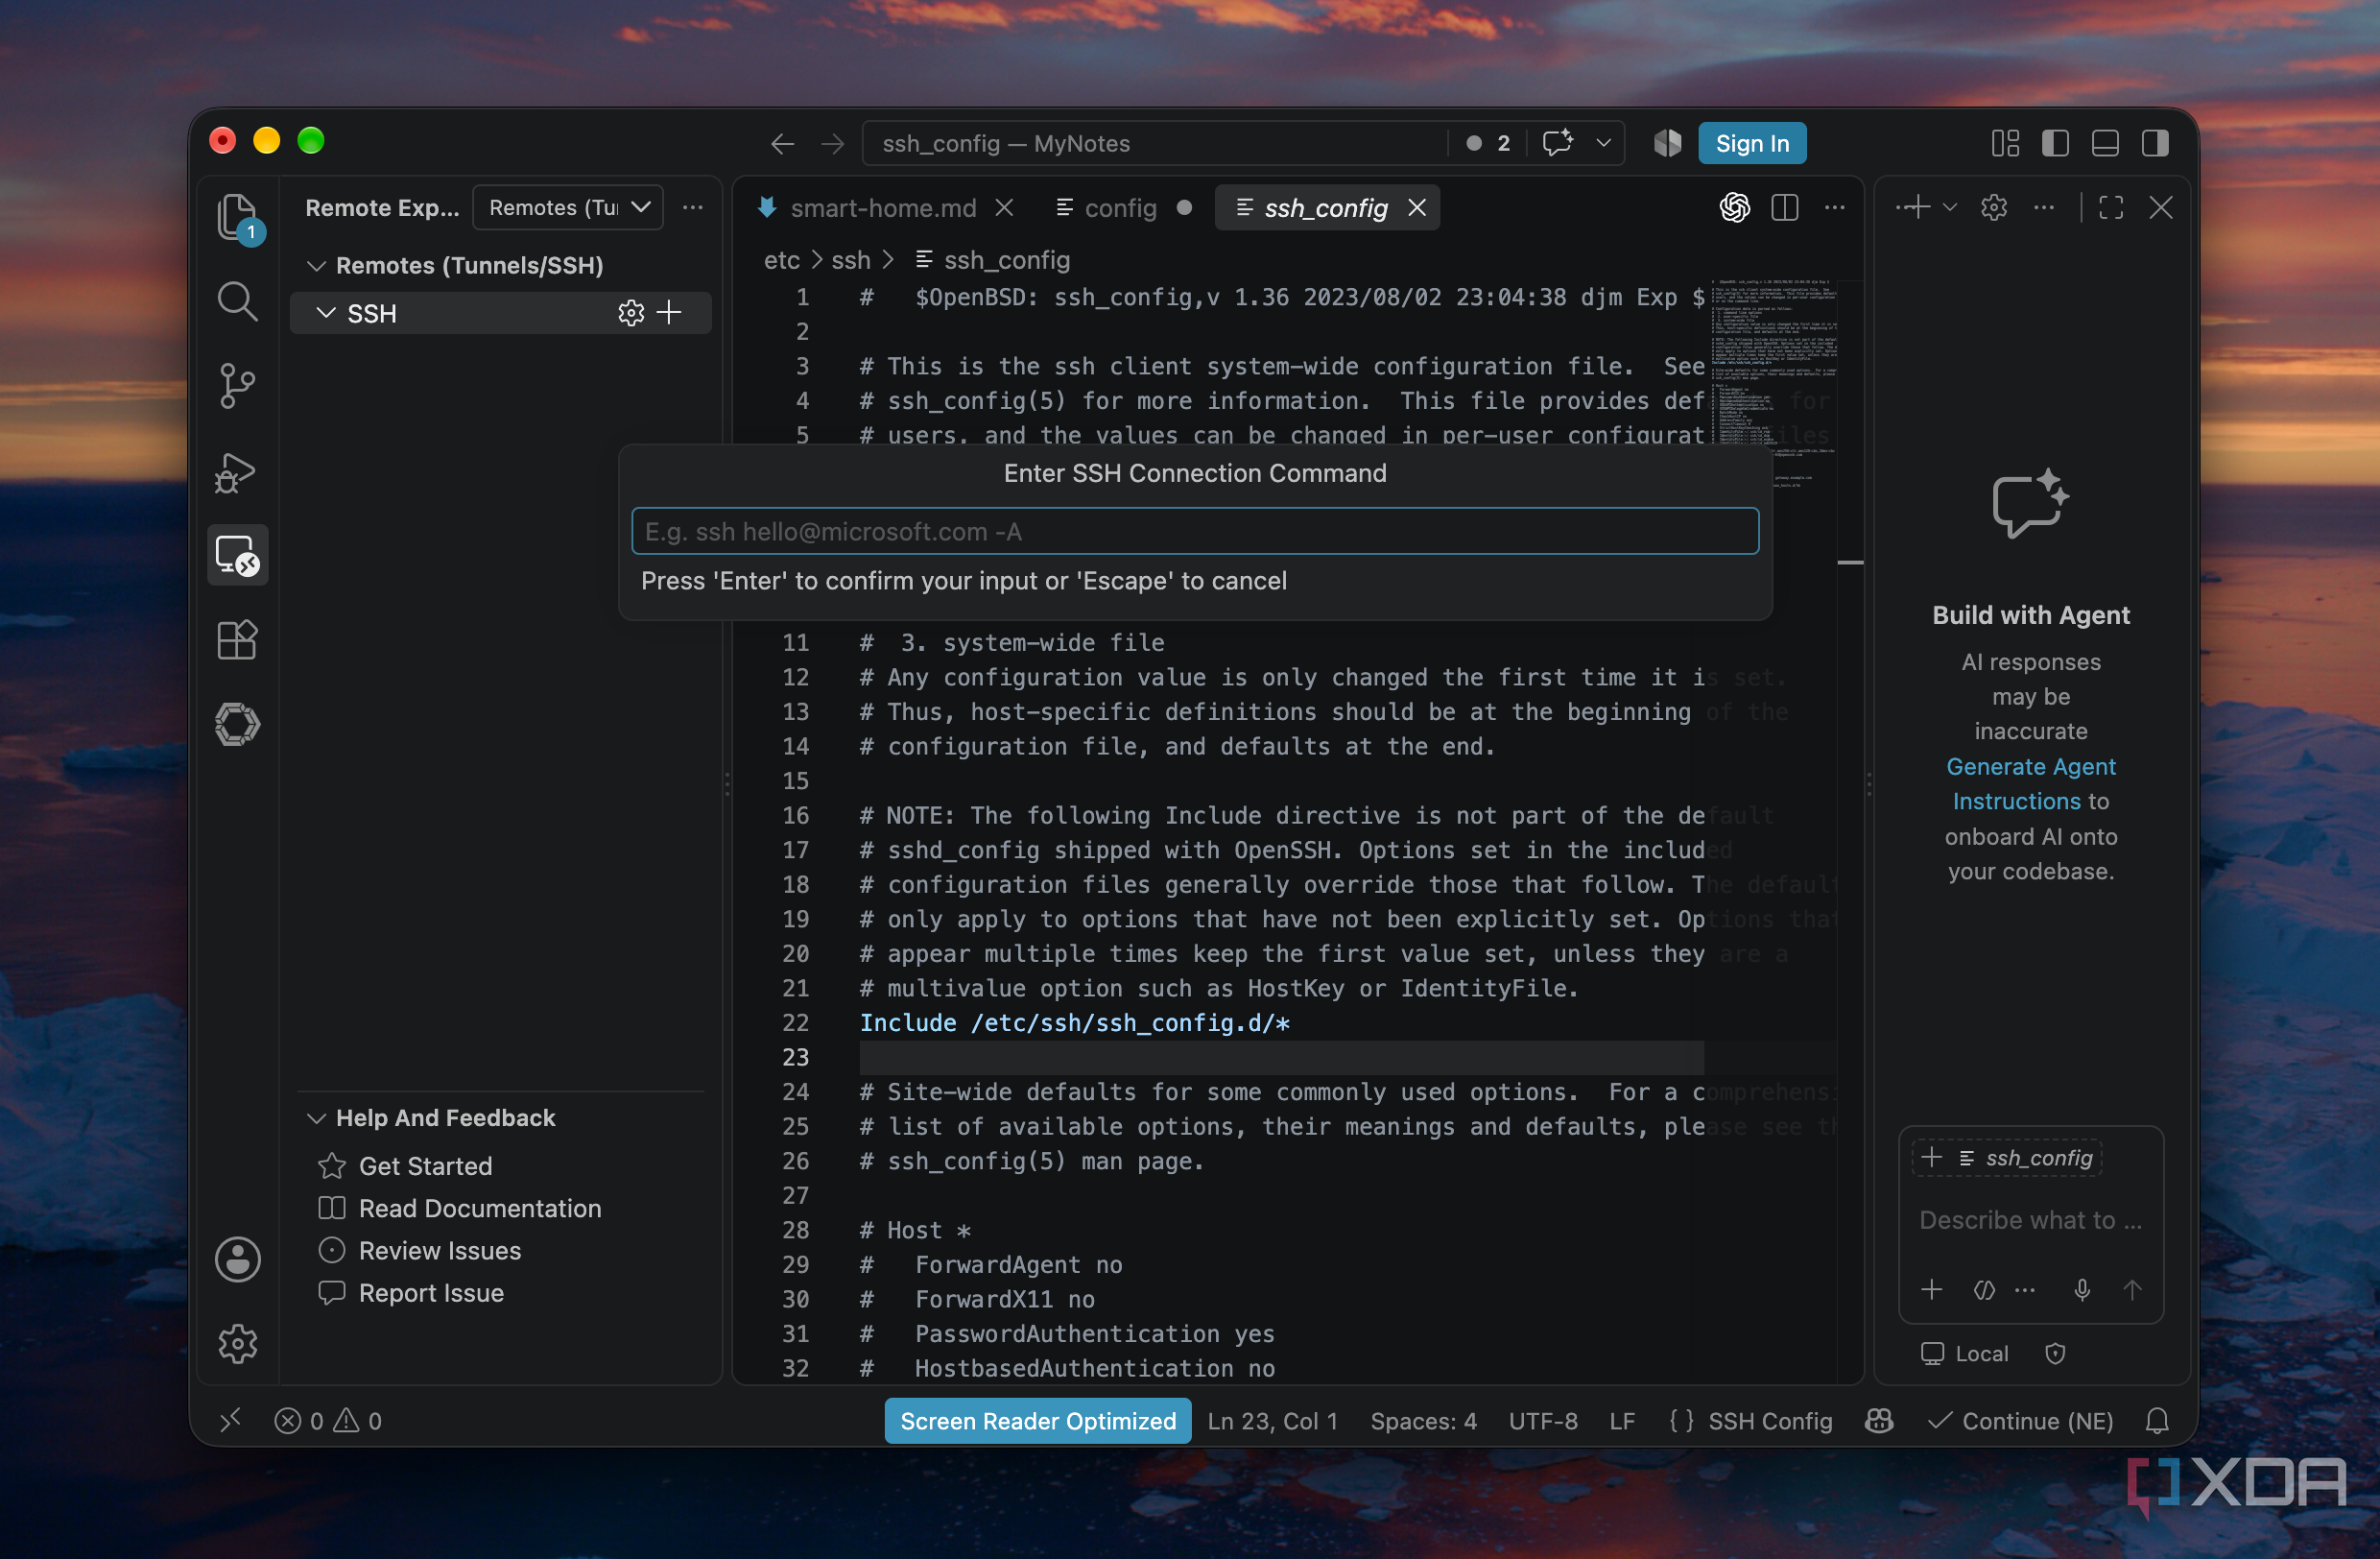The width and height of the screenshot is (2380, 1559).
Task: Open the Extensions view
Action: [x=238, y=640]
